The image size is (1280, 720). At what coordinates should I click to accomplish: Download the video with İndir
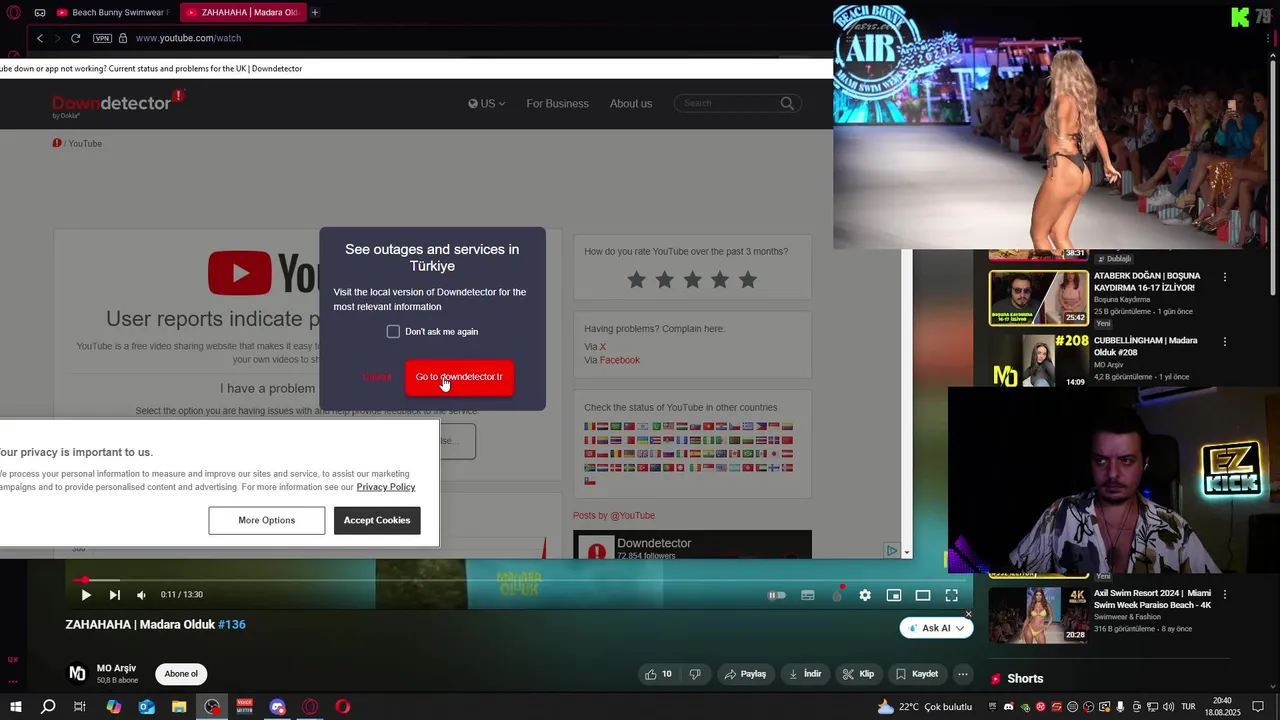[x=805, y=674]
